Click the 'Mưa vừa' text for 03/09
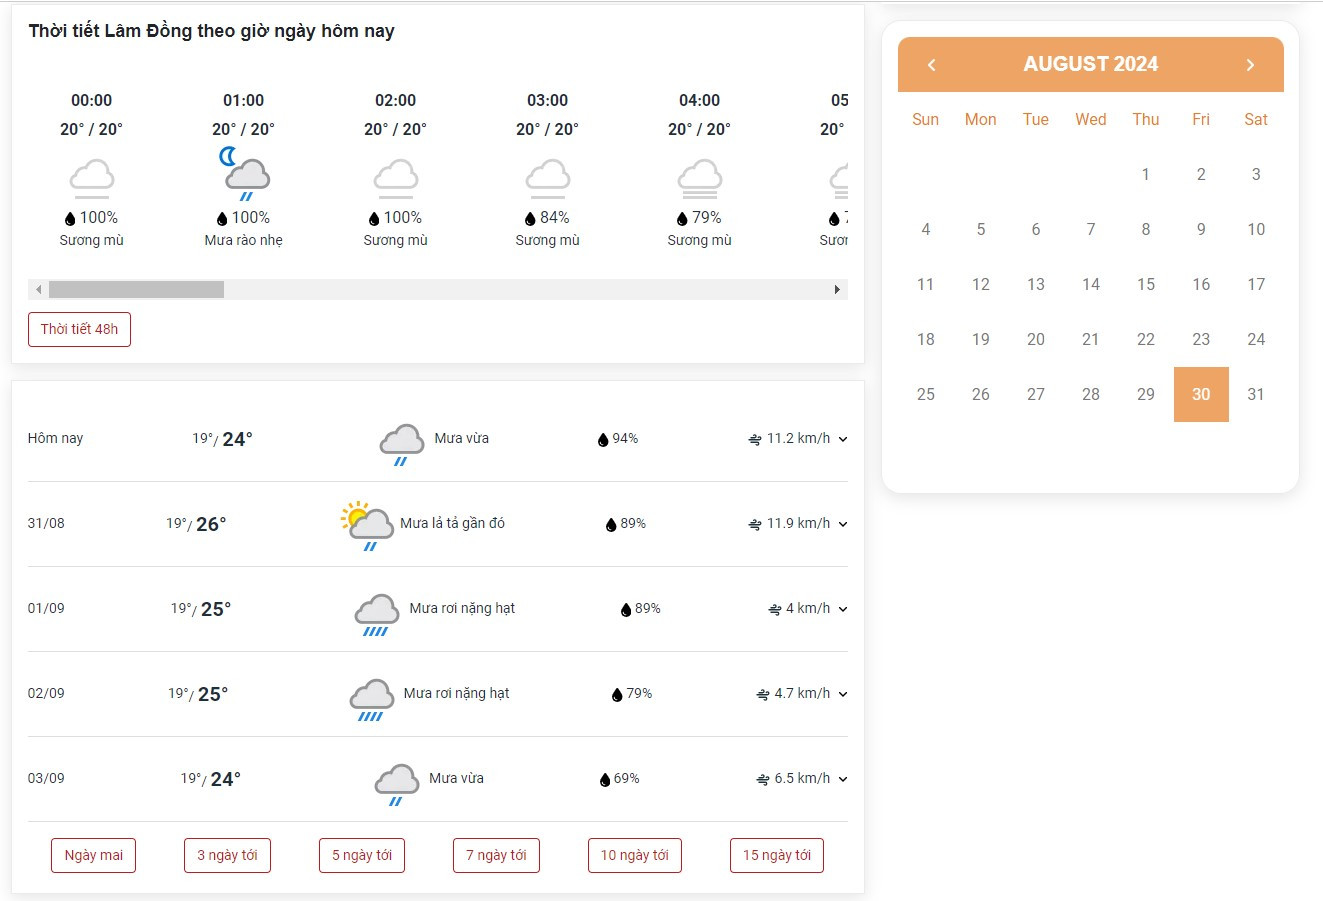 point(456,778)
